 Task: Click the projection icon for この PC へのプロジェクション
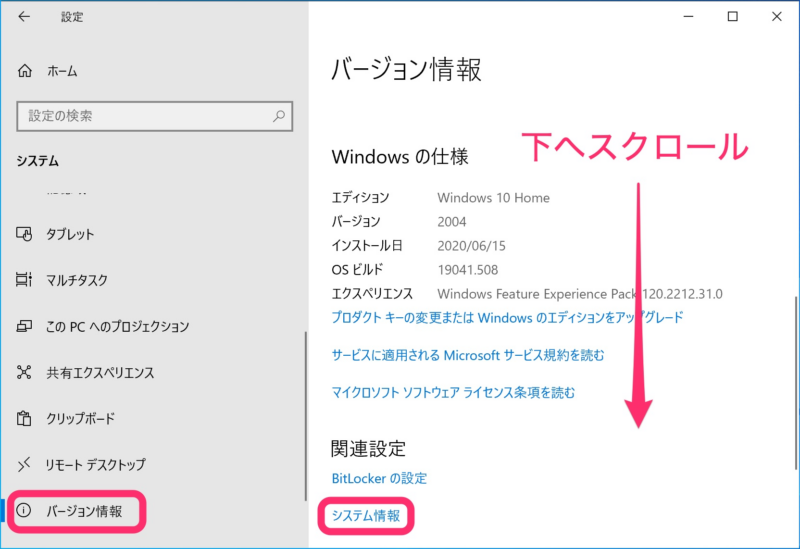pyautogui.click(x=24, y=326)
